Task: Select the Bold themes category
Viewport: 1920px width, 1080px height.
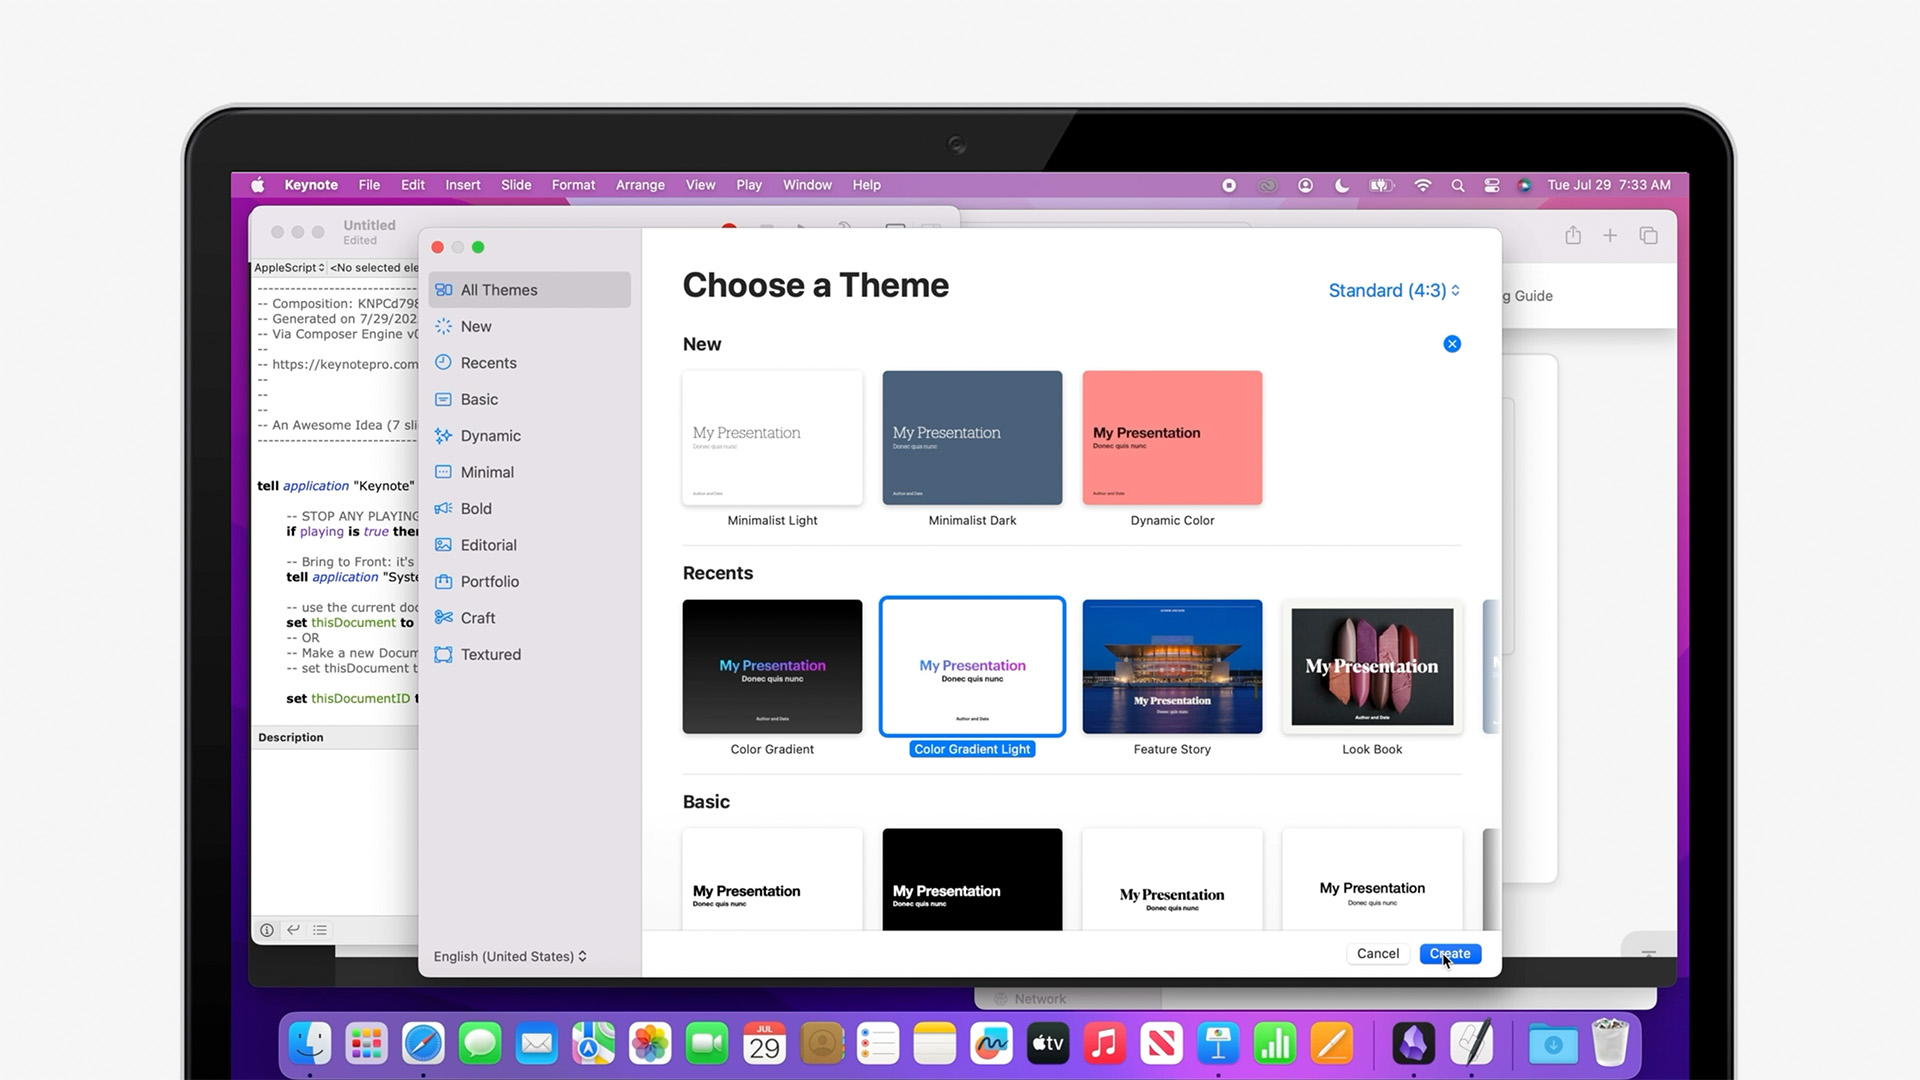Action: (477, 508)
